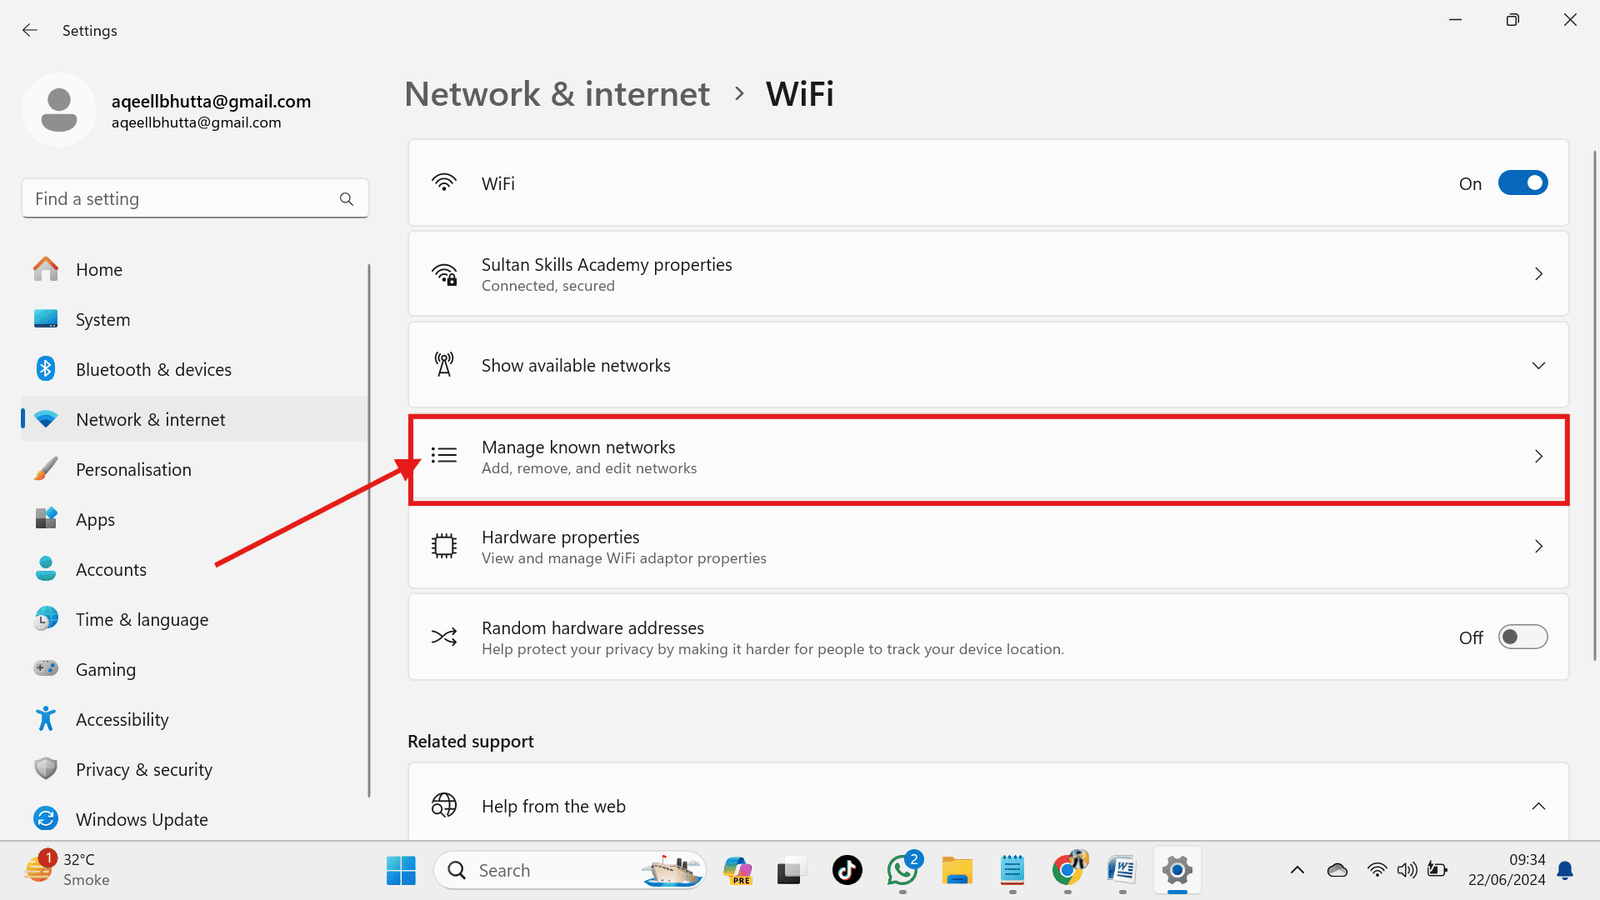Screen dimensions: 1600x900
Task: Adjust speaker volume from system tray
Action: pos(1407,870)
